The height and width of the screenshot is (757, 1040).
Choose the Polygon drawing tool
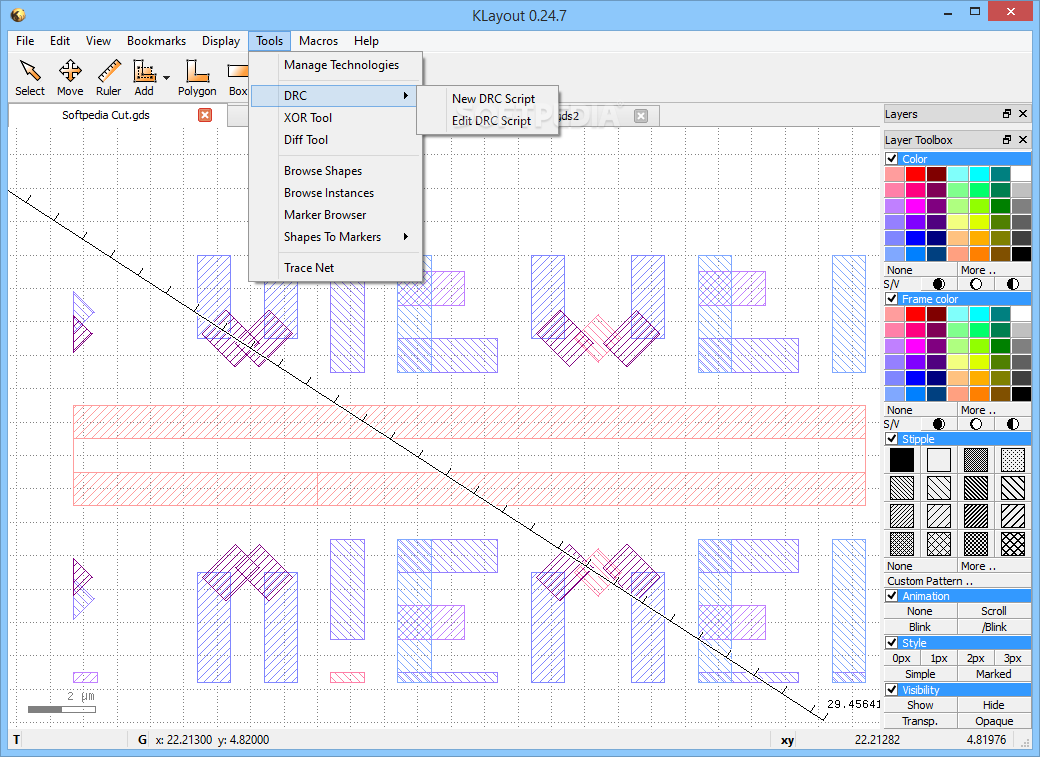pyautogui.click(x=197, y=77)
